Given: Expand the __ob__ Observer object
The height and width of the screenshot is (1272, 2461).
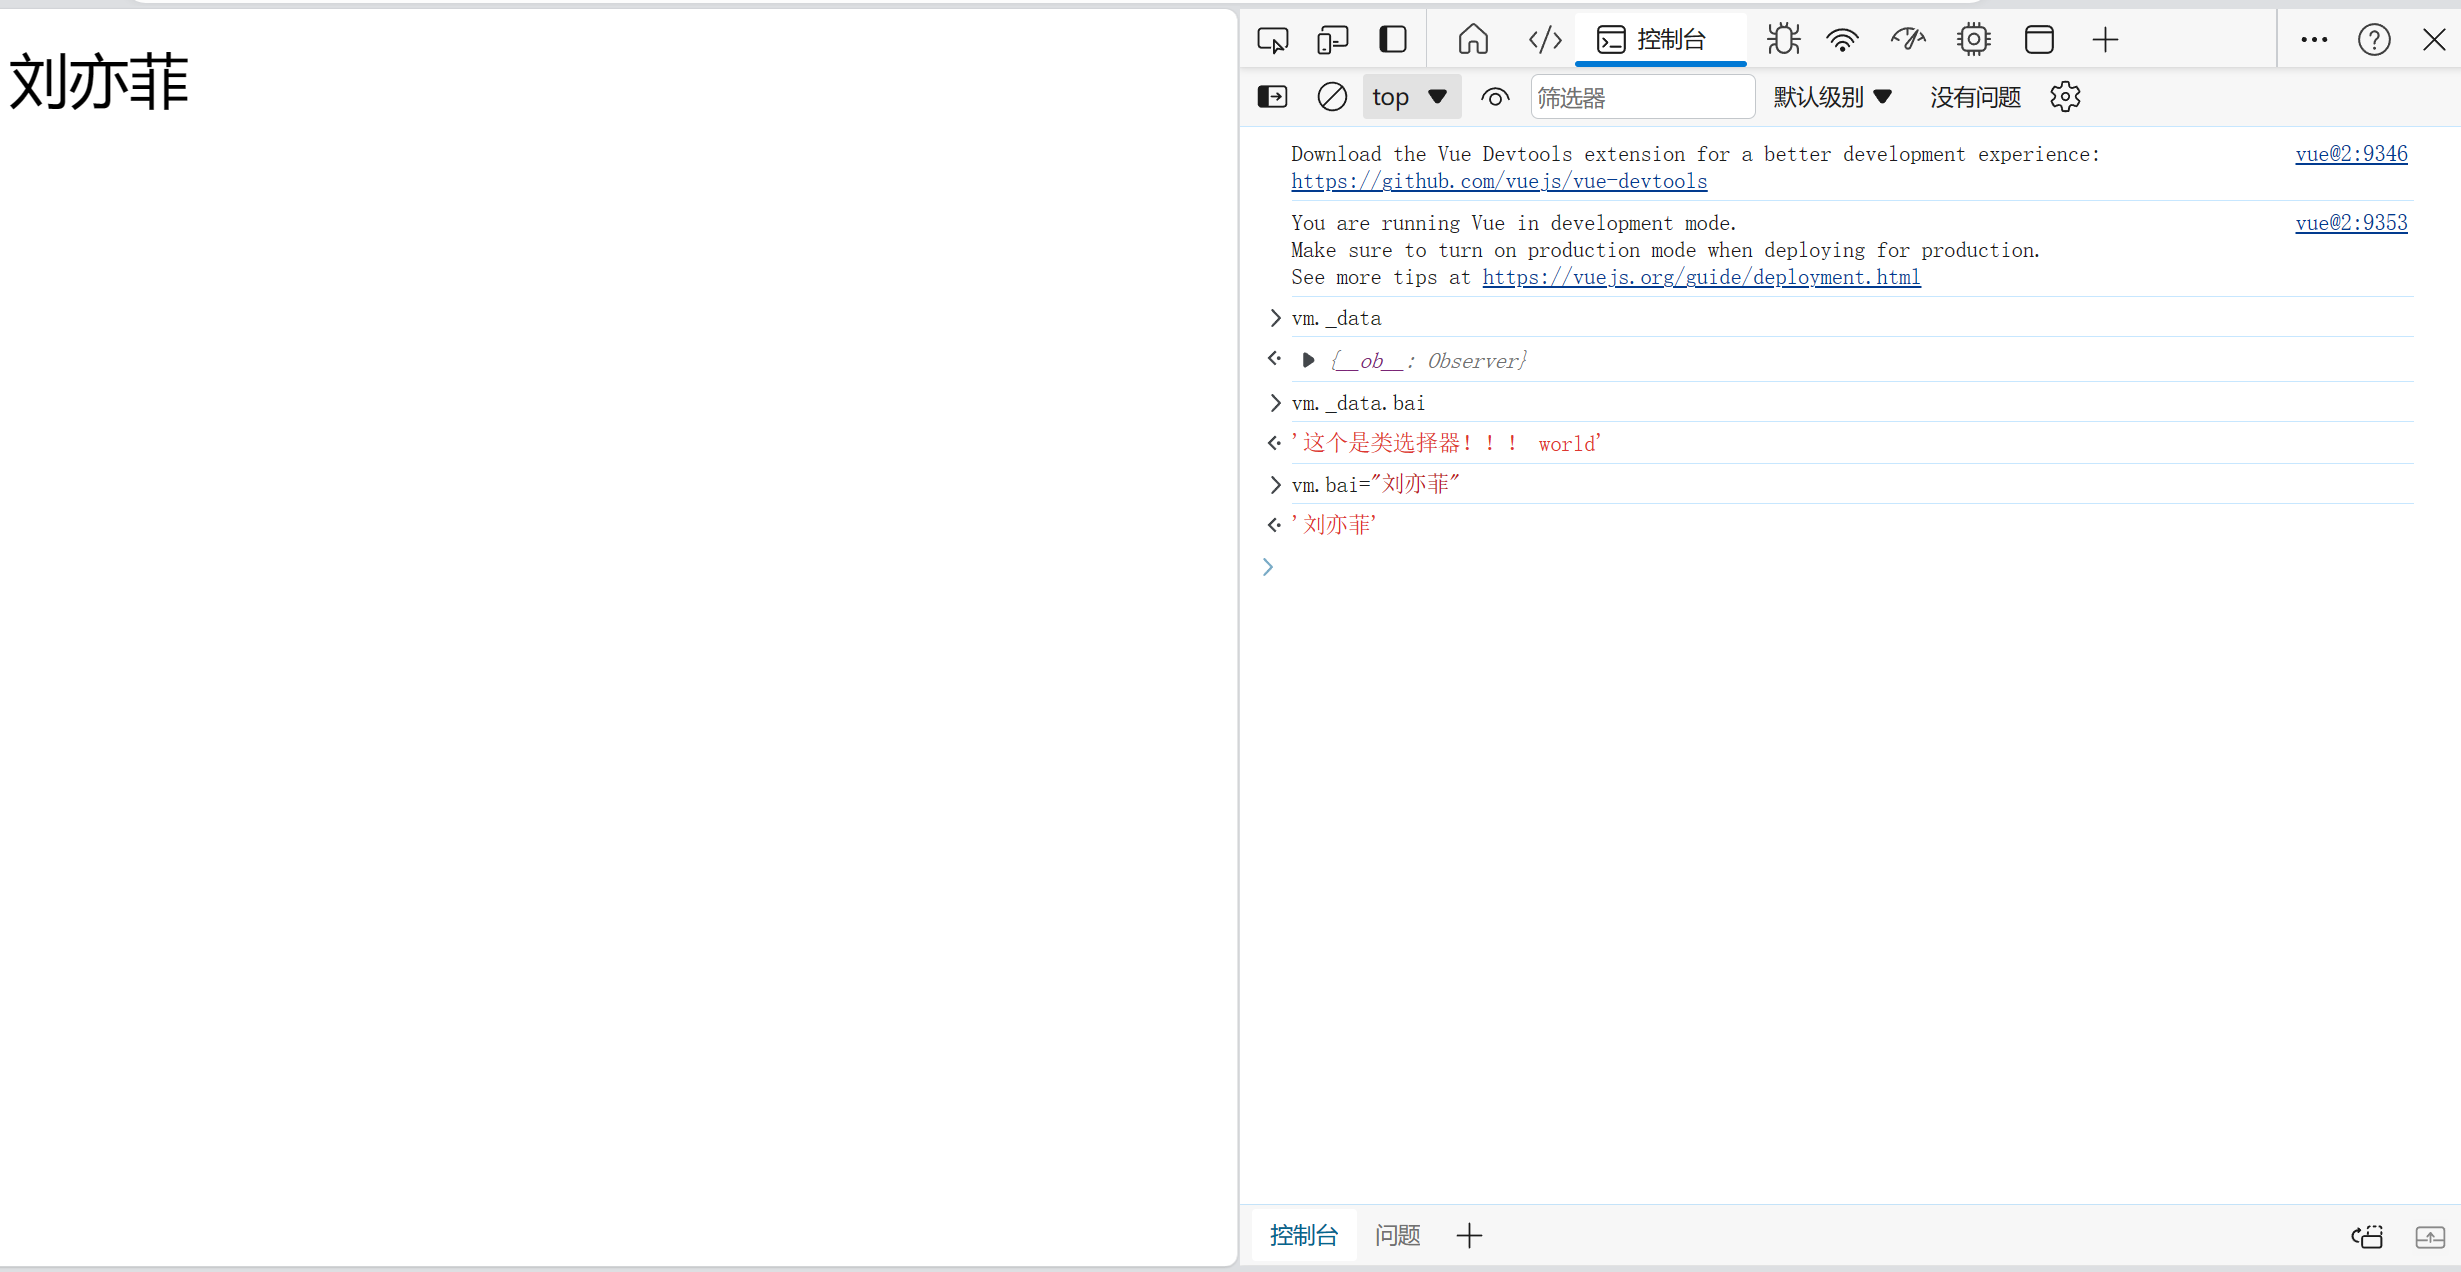Looking at the screenshot, I should pyautogui.click(x=1308, y=360).
